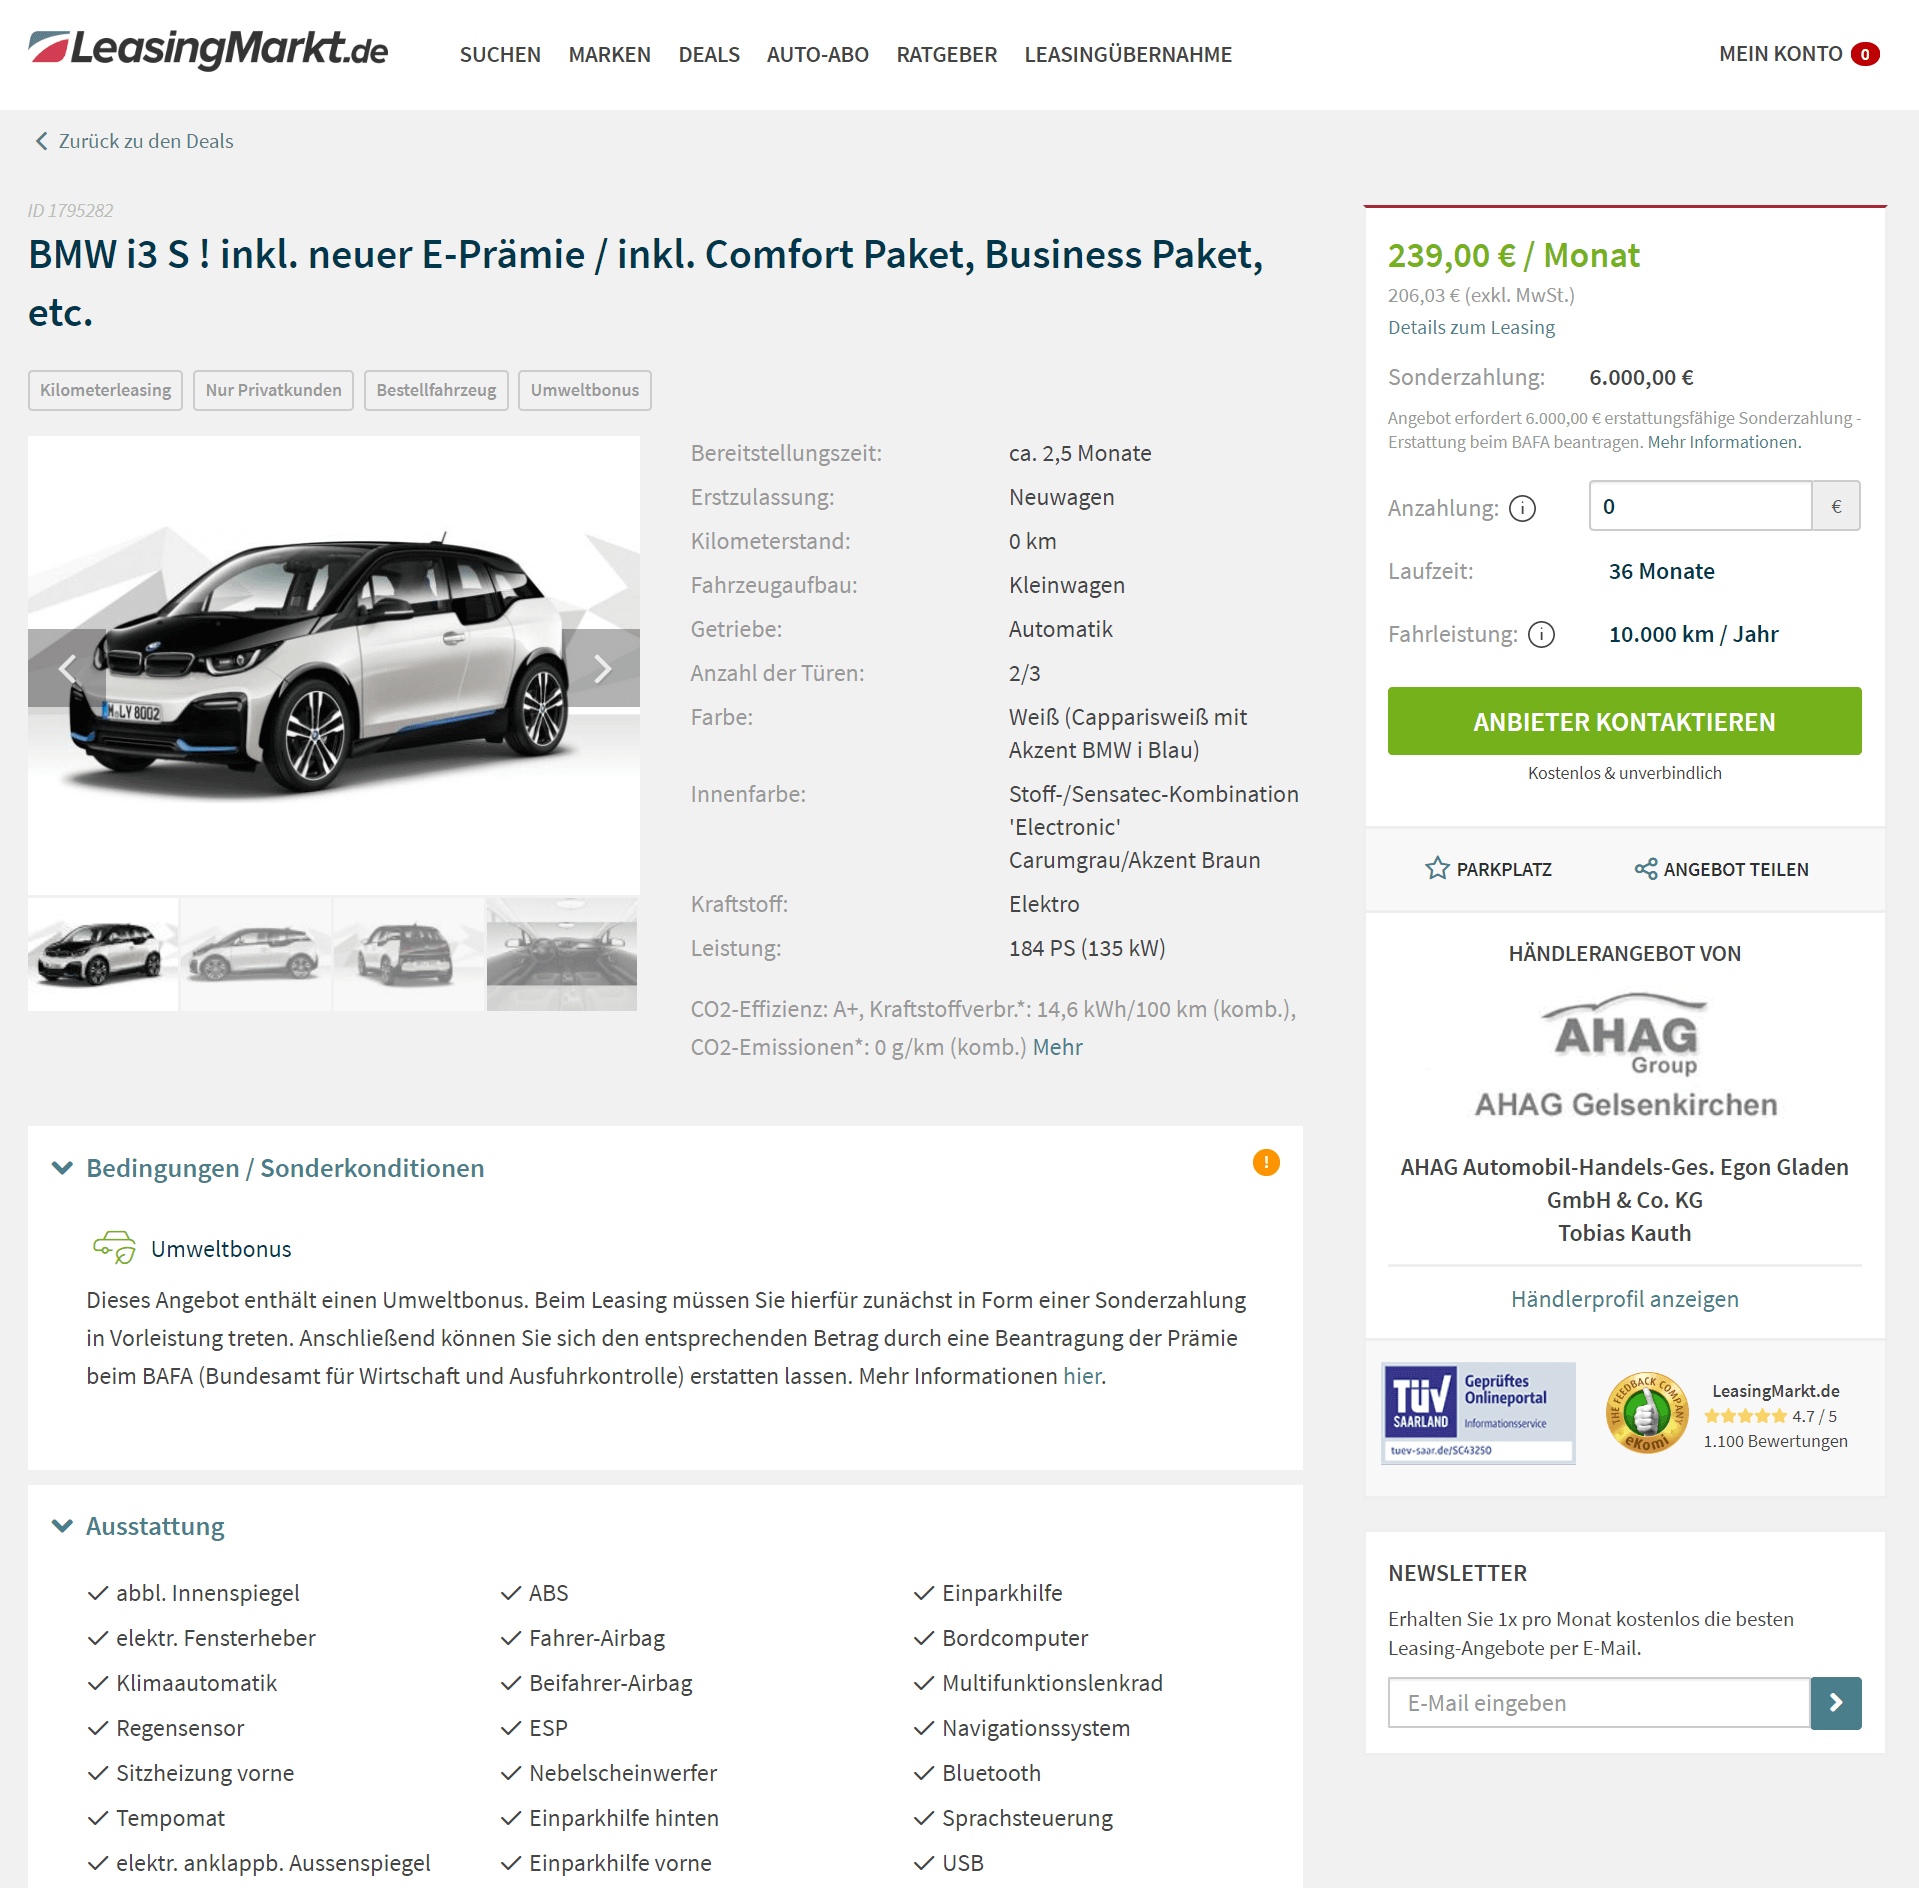The image size is (1919, 1888).
Task: Open the DEALS menu item
Action: (x=709, y=55)
